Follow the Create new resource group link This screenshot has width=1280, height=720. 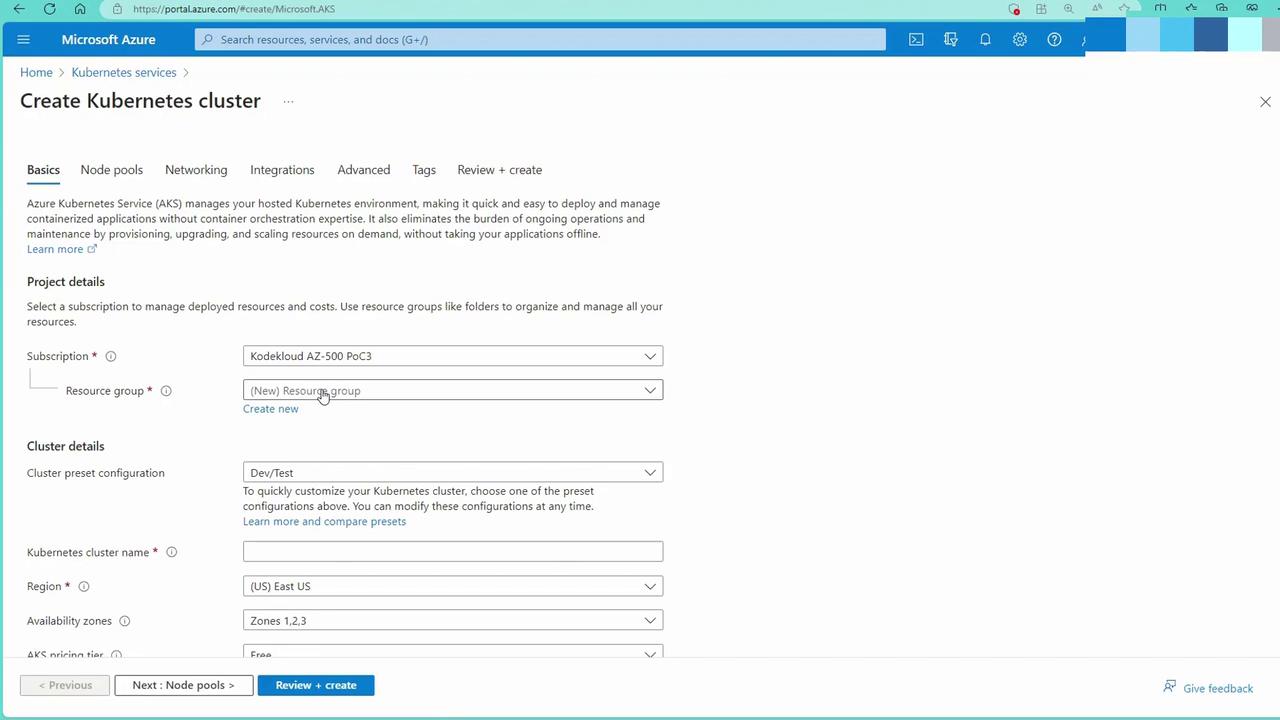click(271, 409)
